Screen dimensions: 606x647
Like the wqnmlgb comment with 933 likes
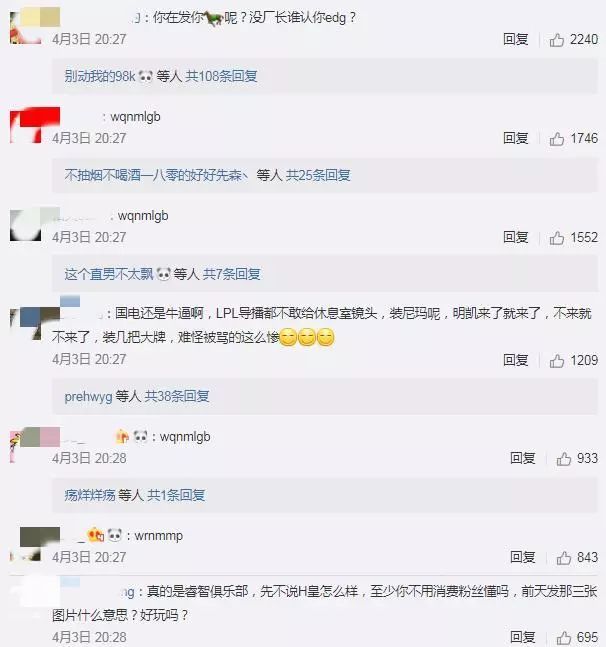pyautogui.click(x=564, y=458)
